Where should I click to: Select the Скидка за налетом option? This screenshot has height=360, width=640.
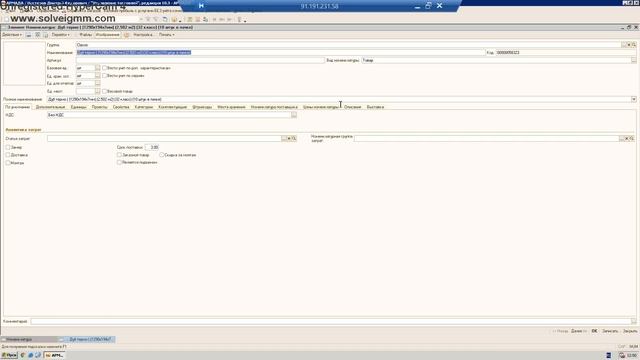[x=162, y=155]
